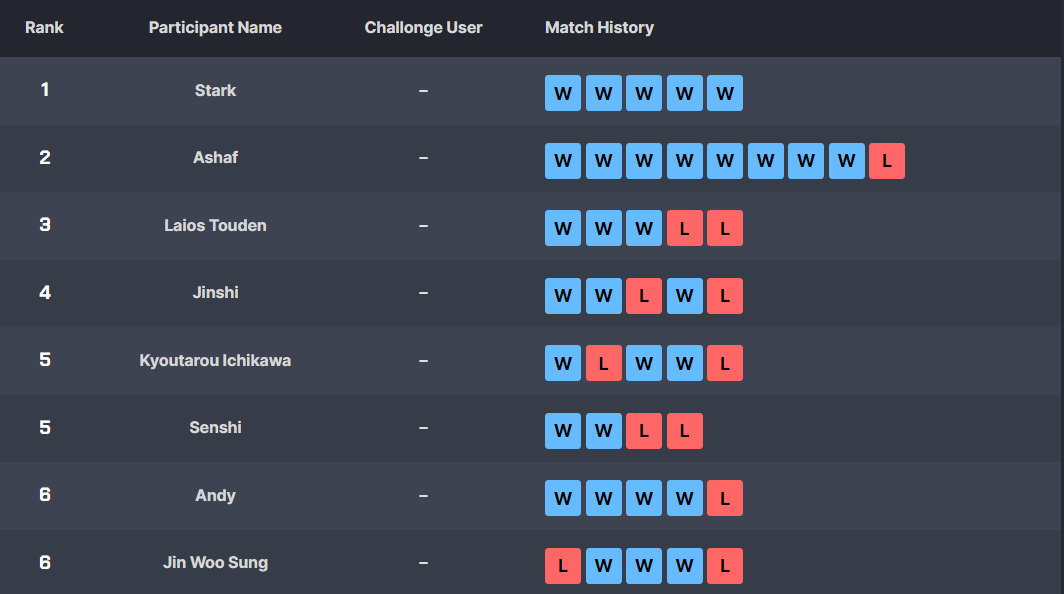Screen dimensions: 1064x594
Task: Click Ashaf's red L loss badge
Action: pos(887,161)
